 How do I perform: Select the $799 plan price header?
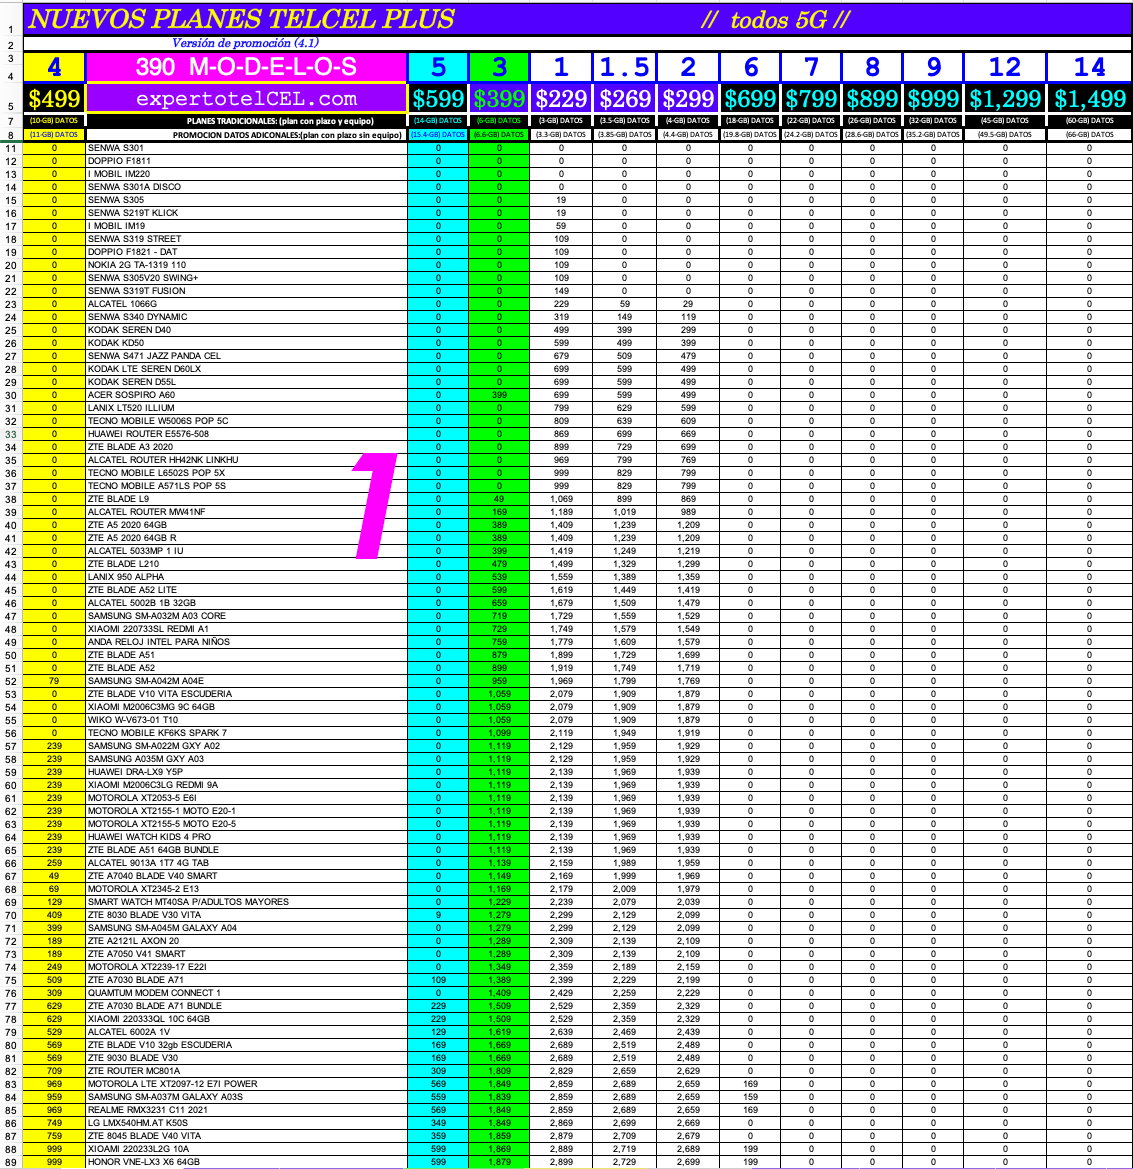point(811,98)
